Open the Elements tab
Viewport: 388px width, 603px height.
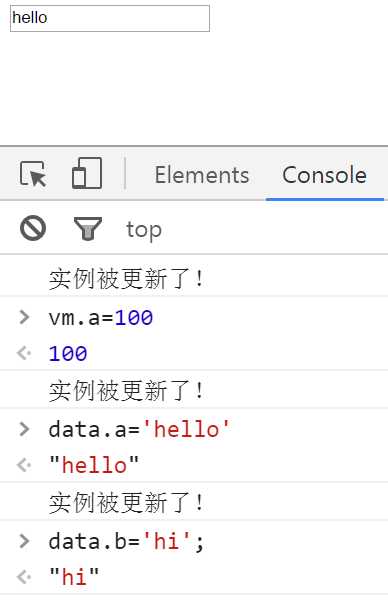coord(202,175)
